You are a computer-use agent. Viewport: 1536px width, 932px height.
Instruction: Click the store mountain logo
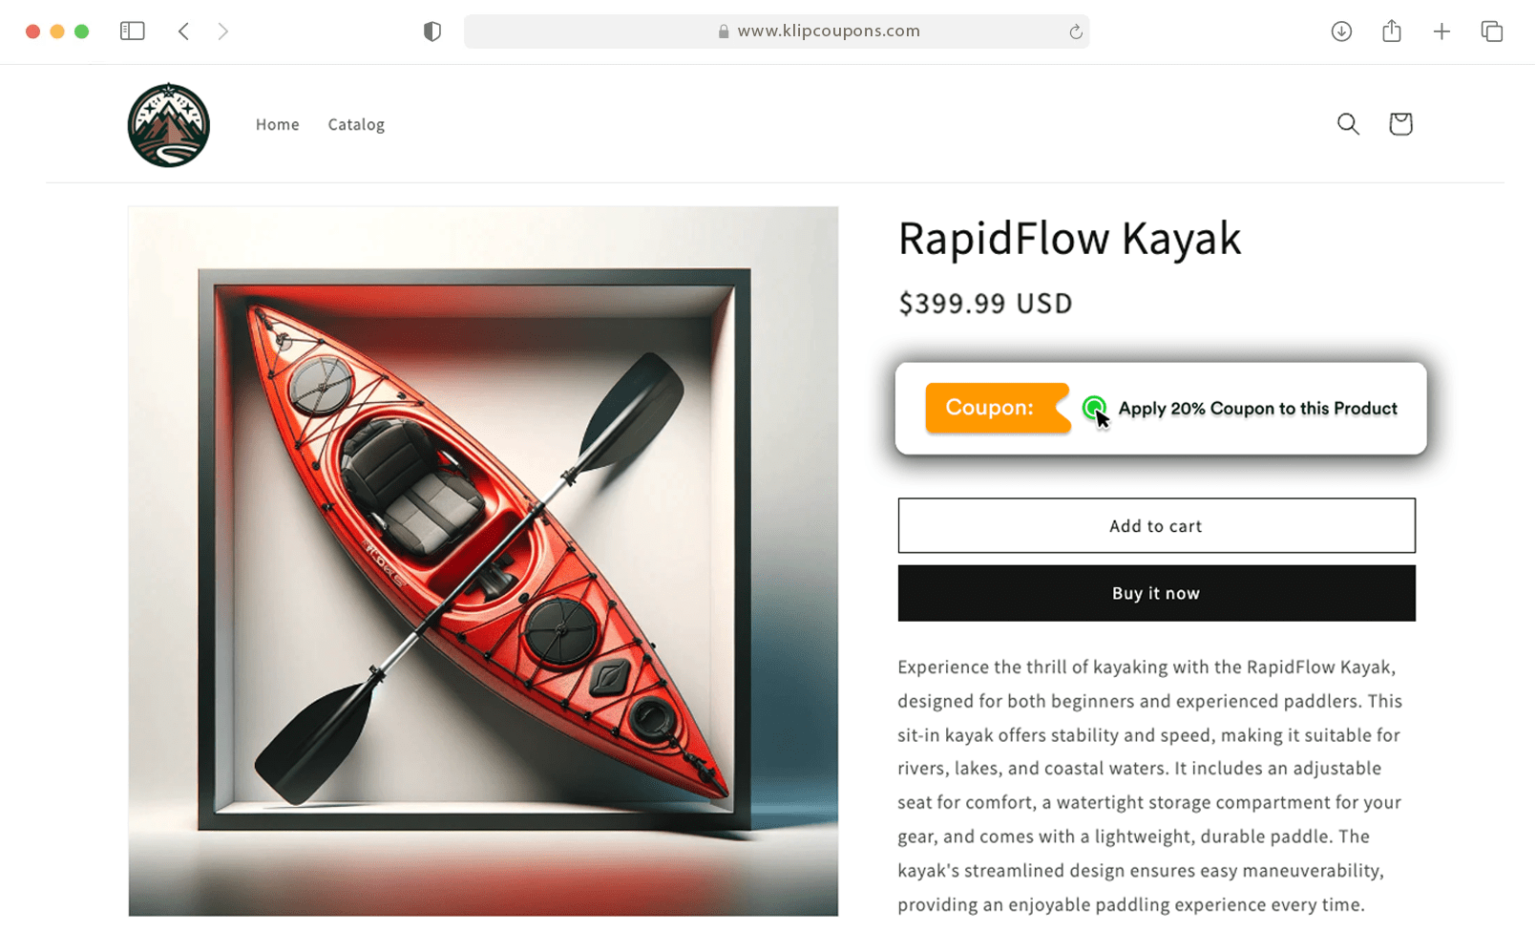pyautogui.click(x=168, y=124)
